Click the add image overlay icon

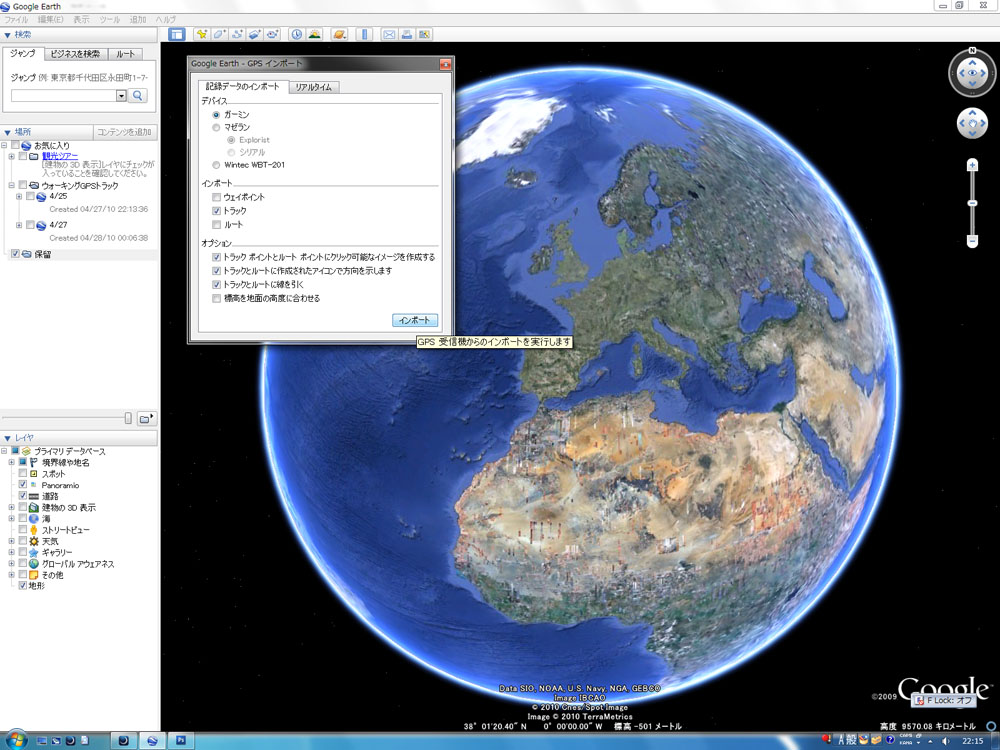(x=254, y=34)
